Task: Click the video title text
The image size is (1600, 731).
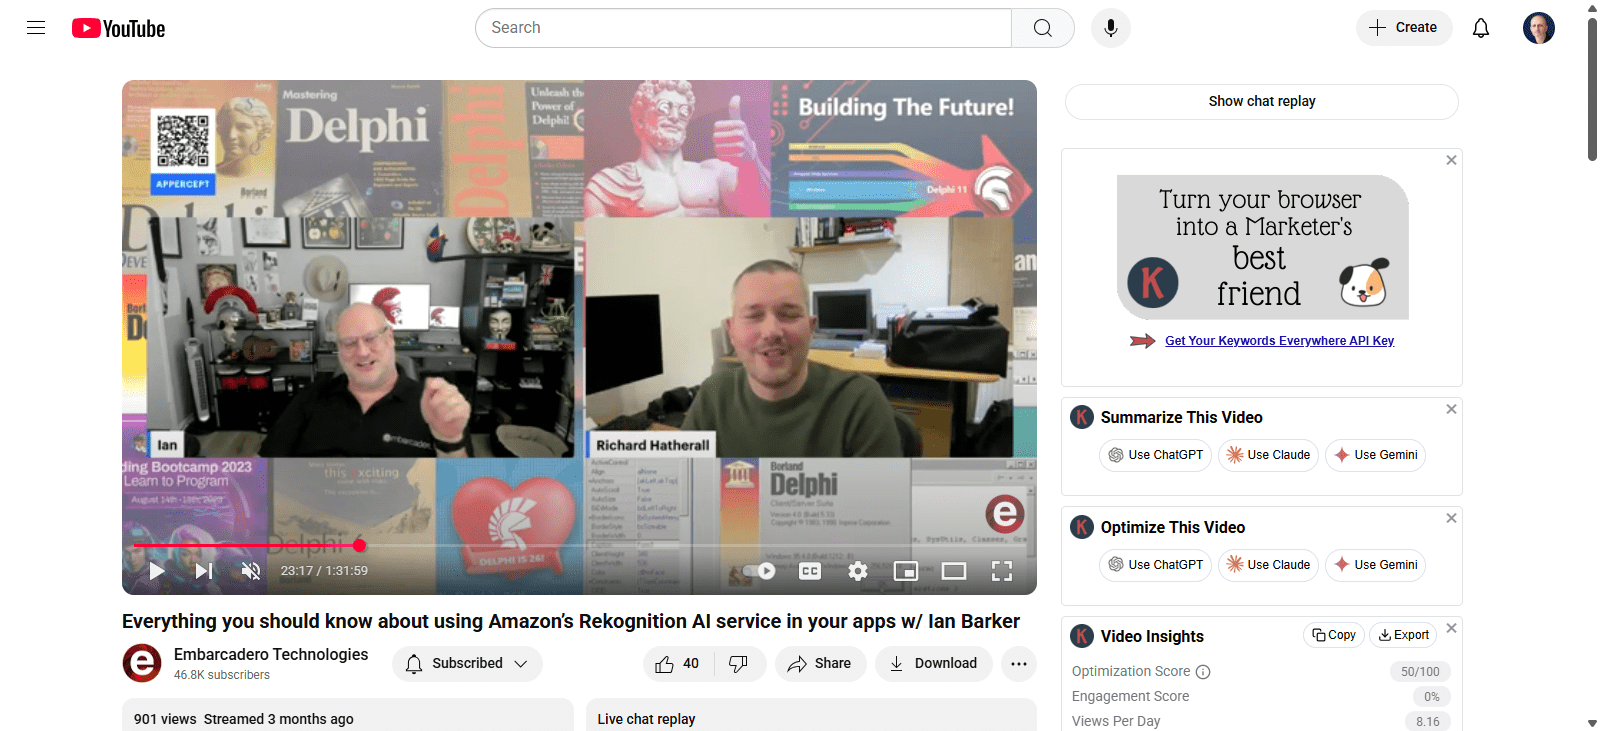Action: coord(571,622)
